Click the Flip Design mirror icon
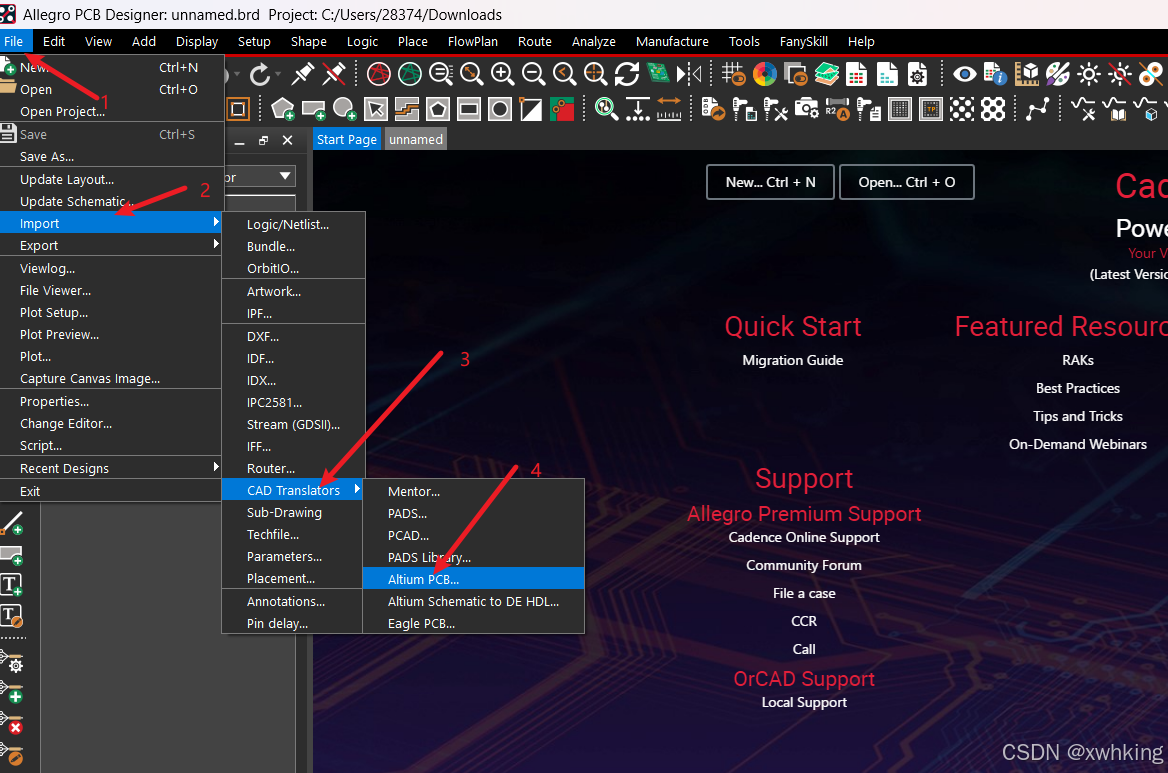The height and width of the screenshot is (773, 1168). (x=689, y=74)
